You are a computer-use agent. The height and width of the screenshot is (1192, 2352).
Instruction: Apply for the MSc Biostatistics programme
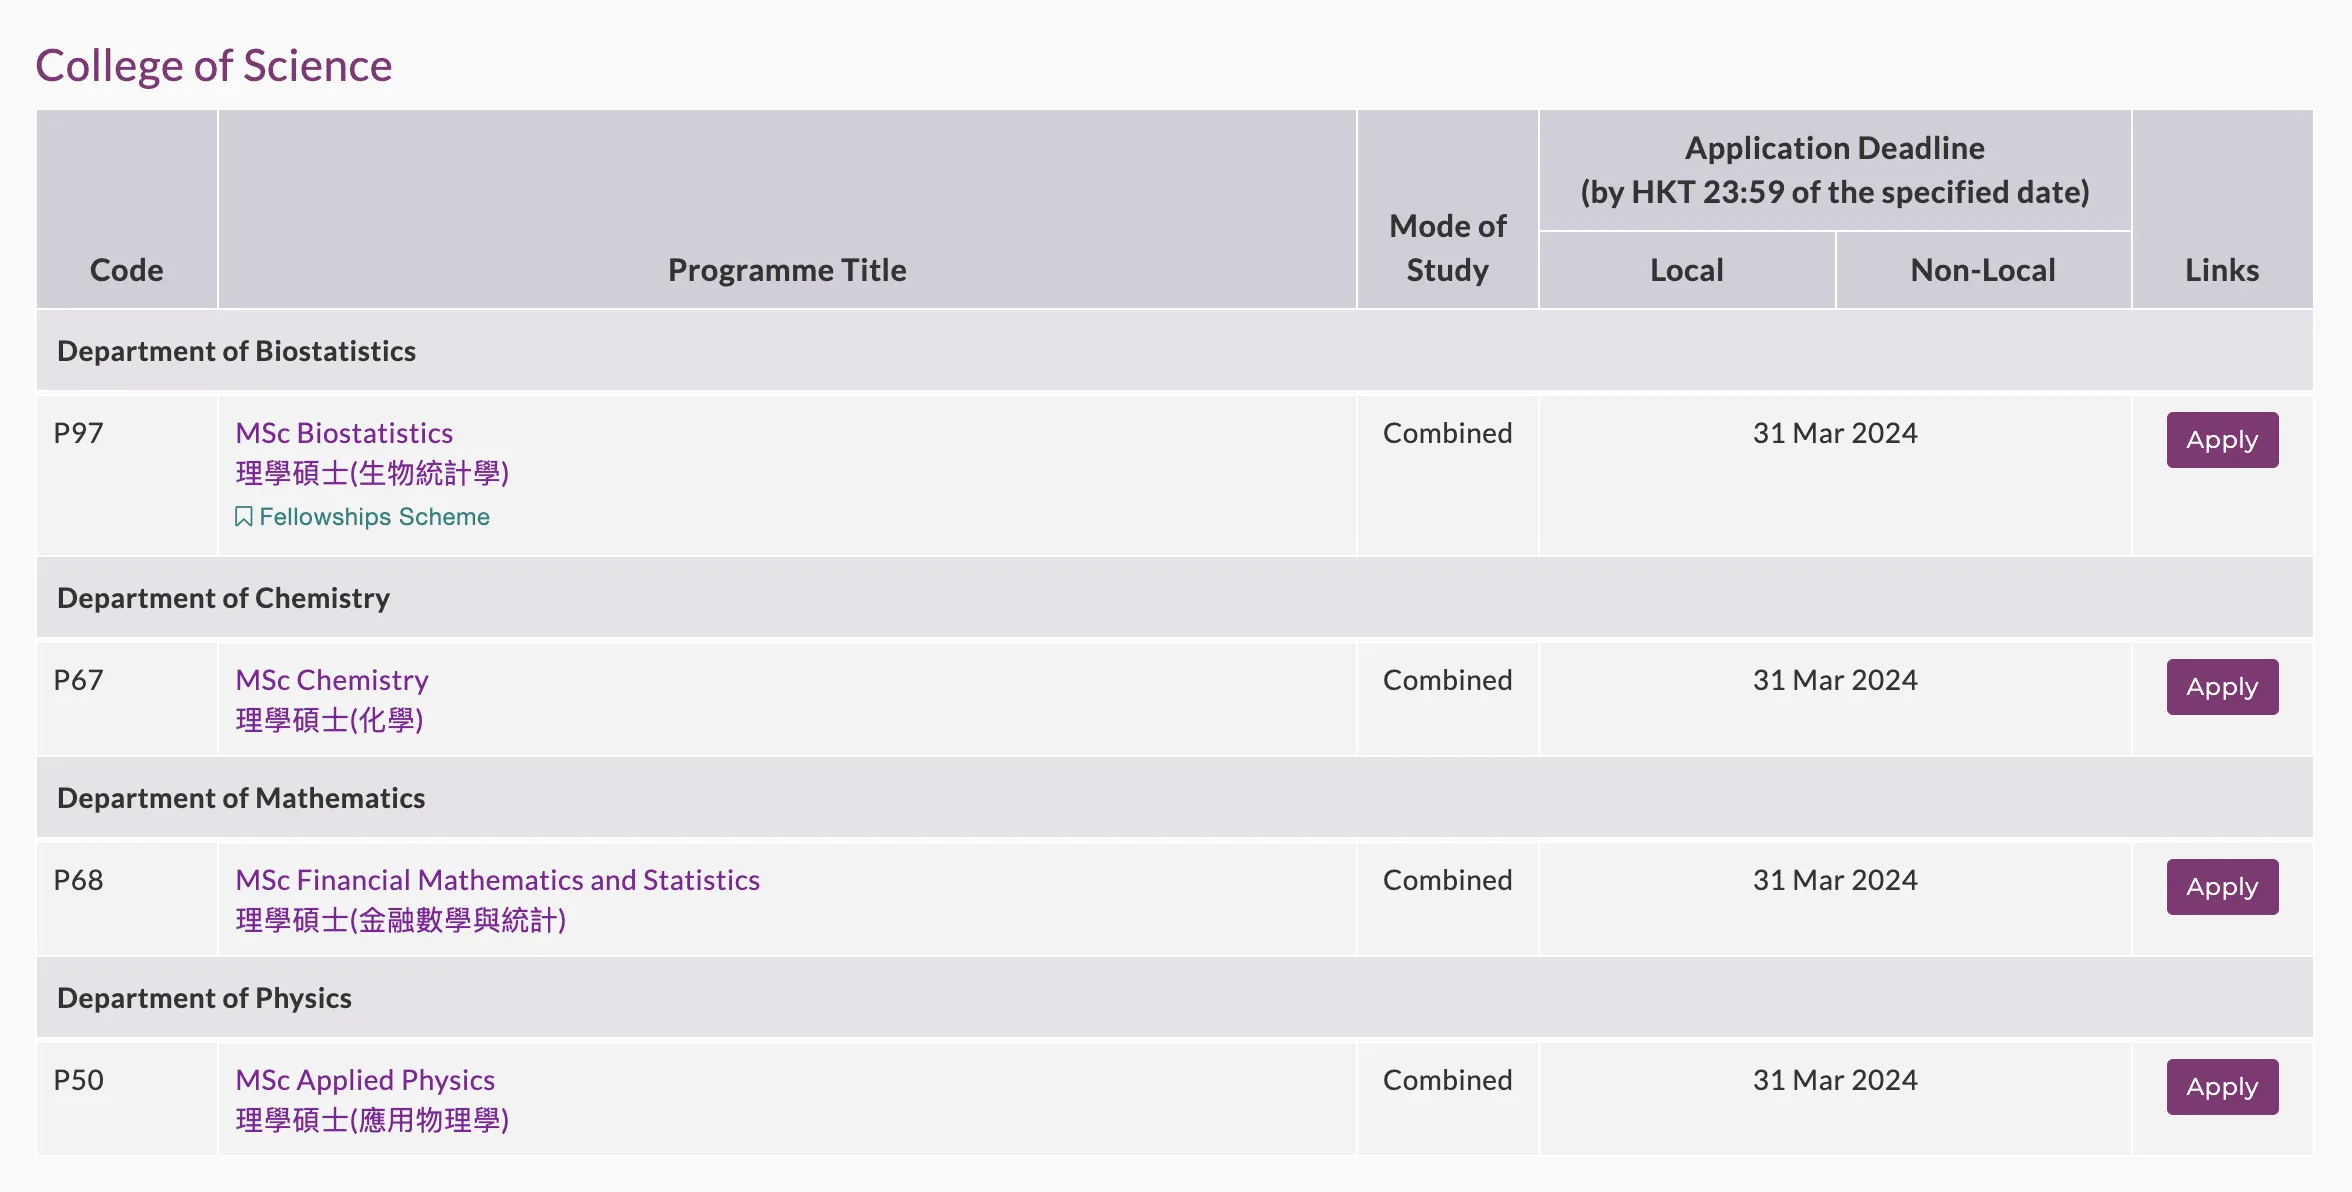click(2221, 440)
